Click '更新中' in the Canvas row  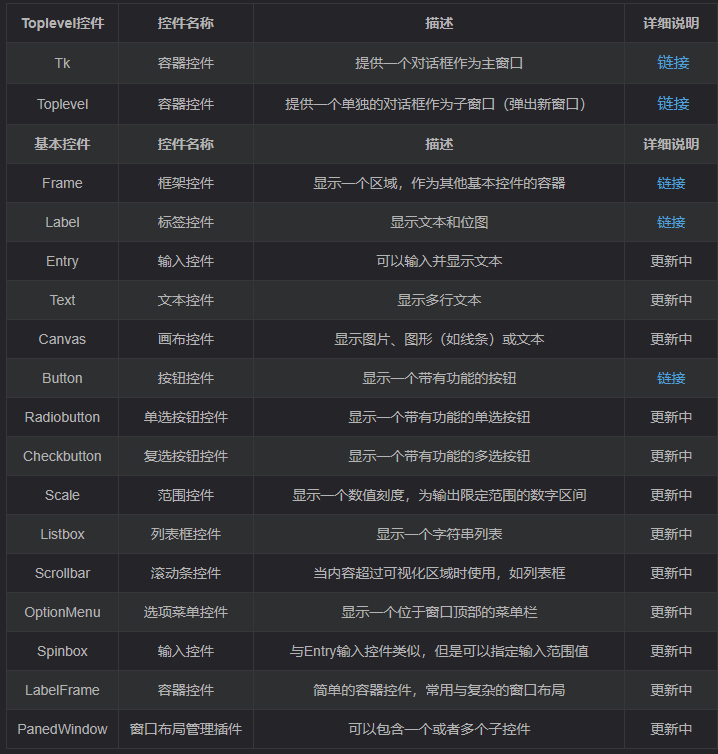671,339
